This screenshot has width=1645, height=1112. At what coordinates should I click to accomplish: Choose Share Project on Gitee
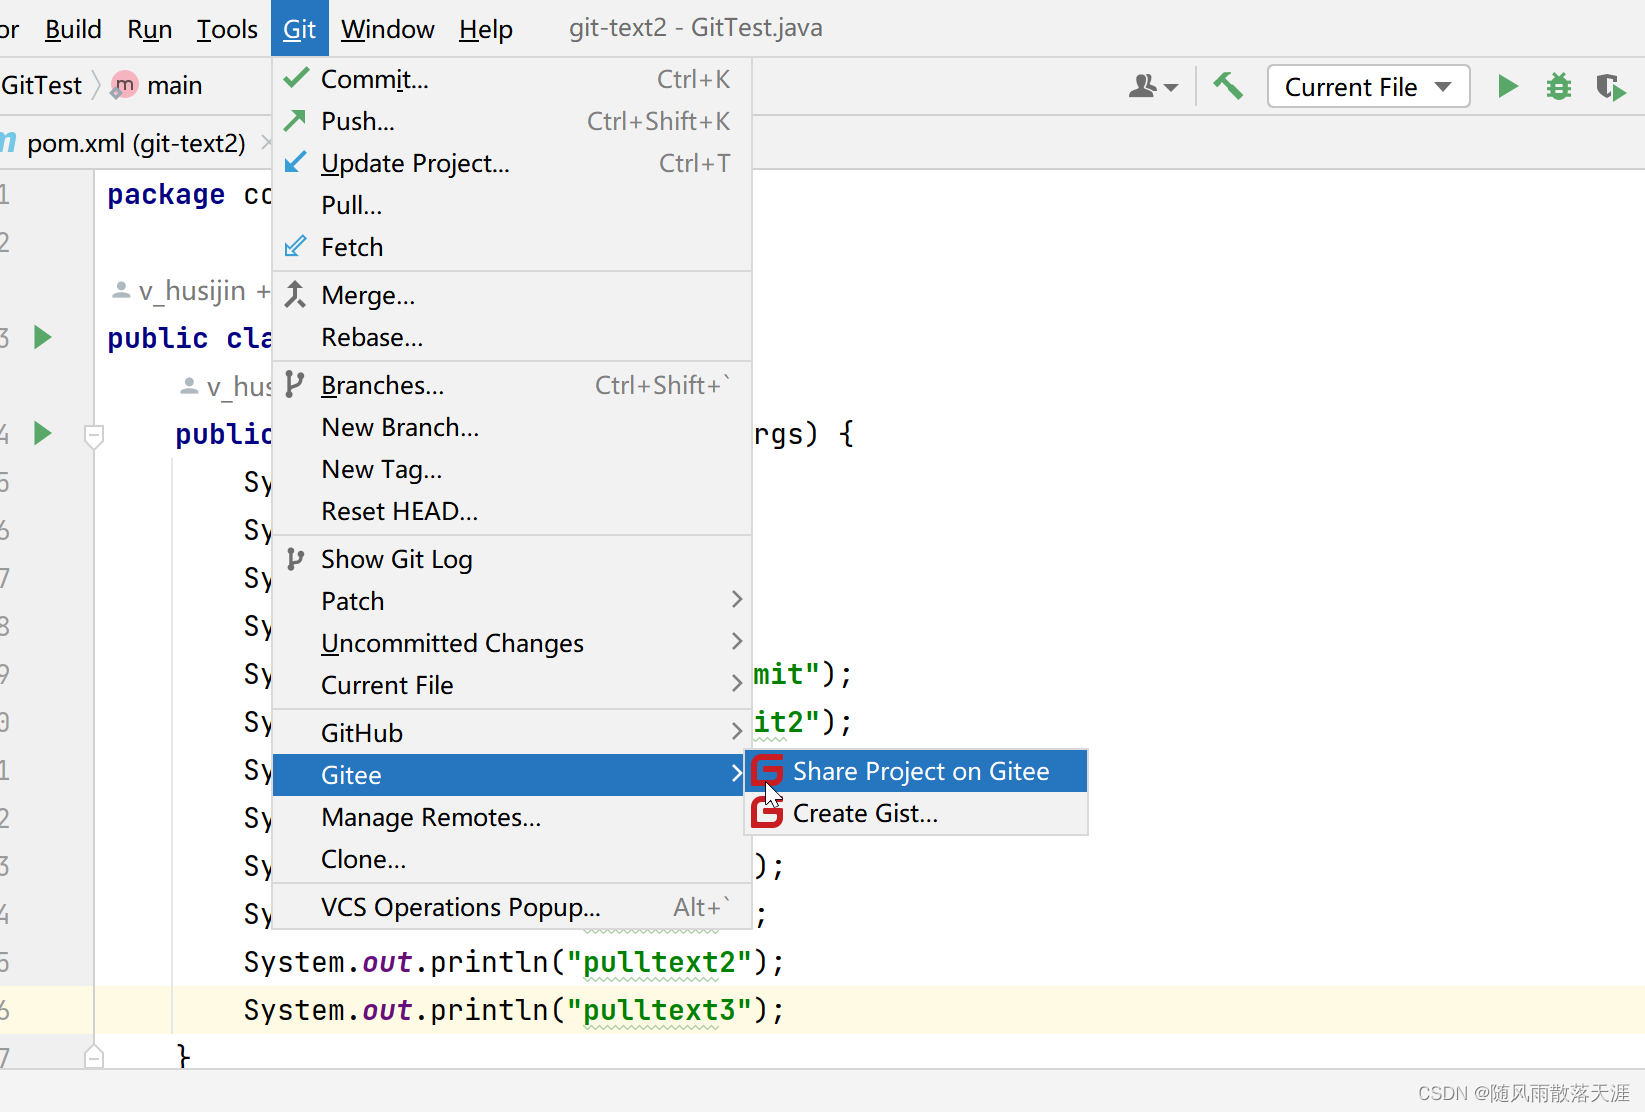click(917, 771)
